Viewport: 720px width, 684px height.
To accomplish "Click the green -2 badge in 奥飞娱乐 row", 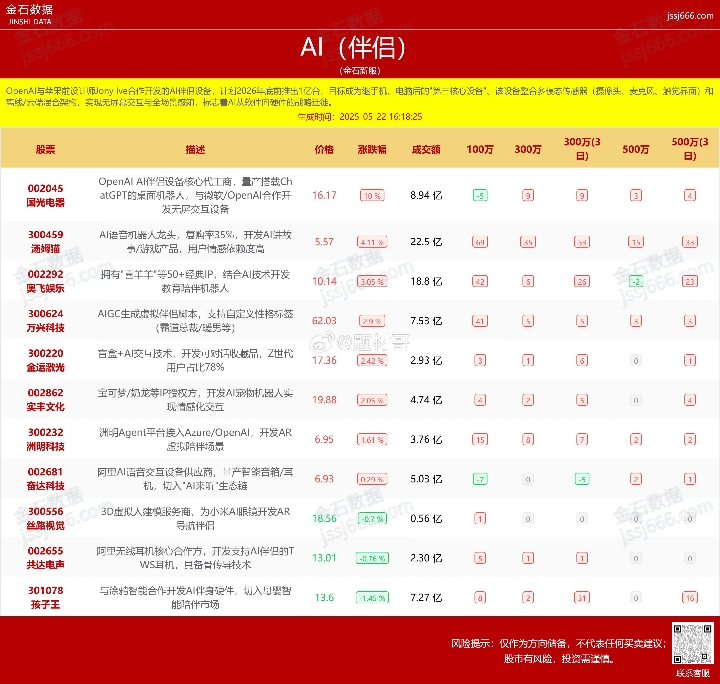I will [636, 281].
